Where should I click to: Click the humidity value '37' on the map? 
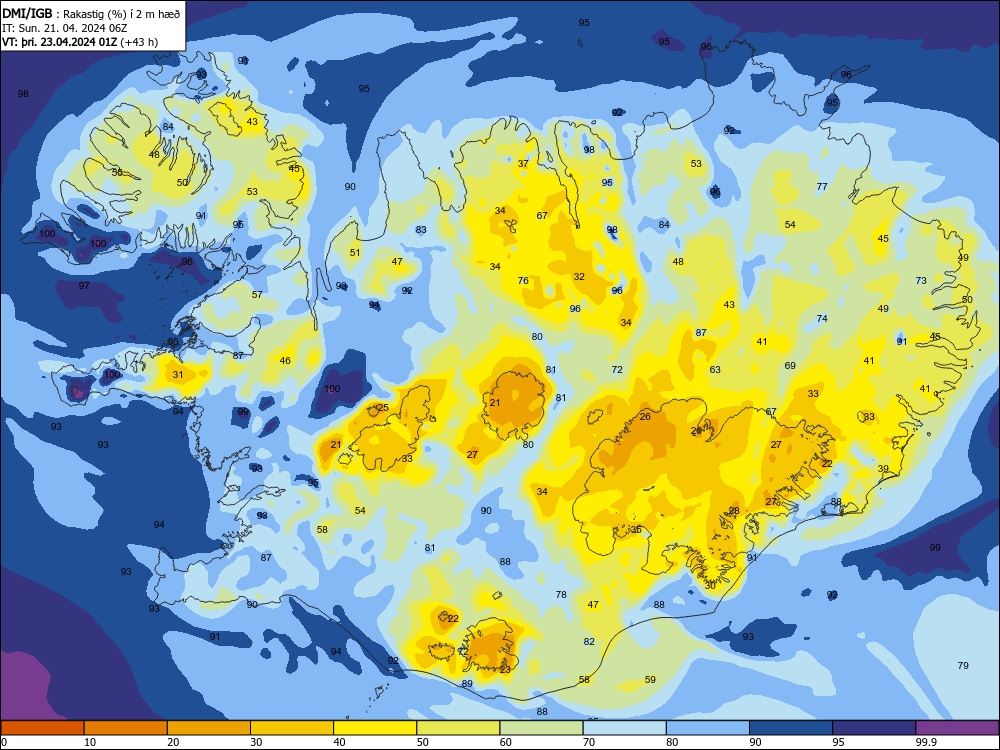[523, 164]
